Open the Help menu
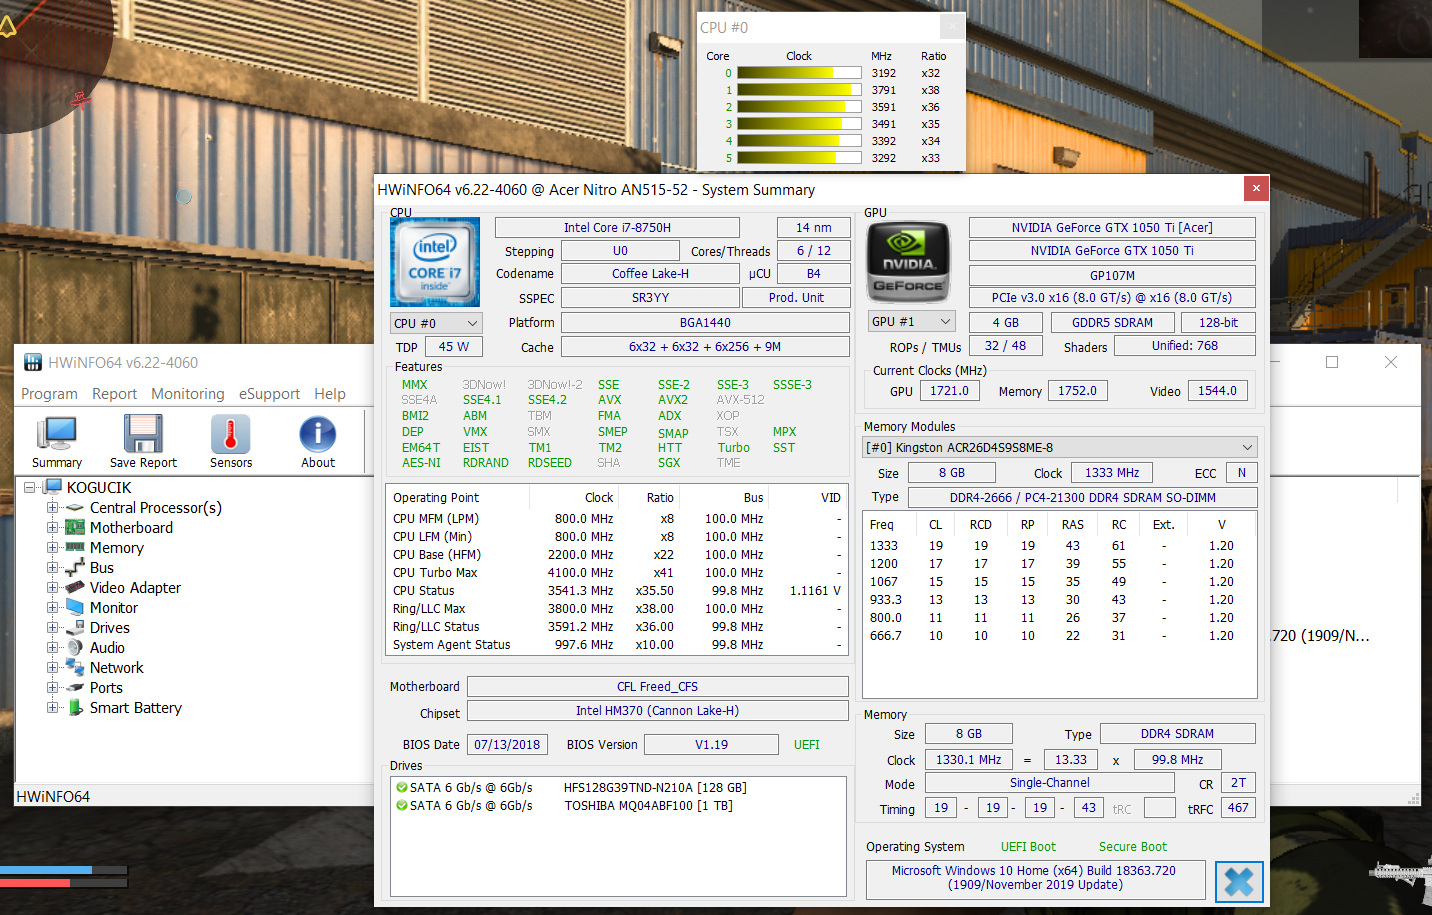The image size is (1432, 915). (329, 394)
